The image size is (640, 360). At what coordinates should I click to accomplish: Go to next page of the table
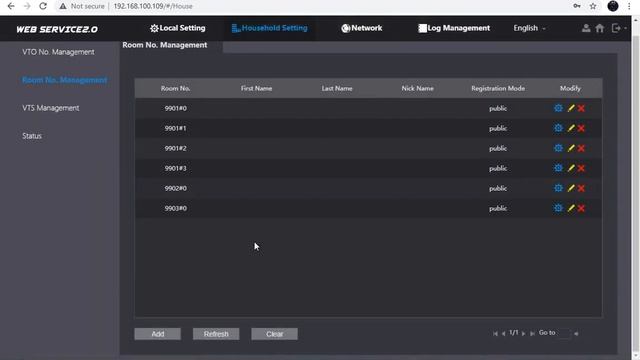click(x=523, y=333)
